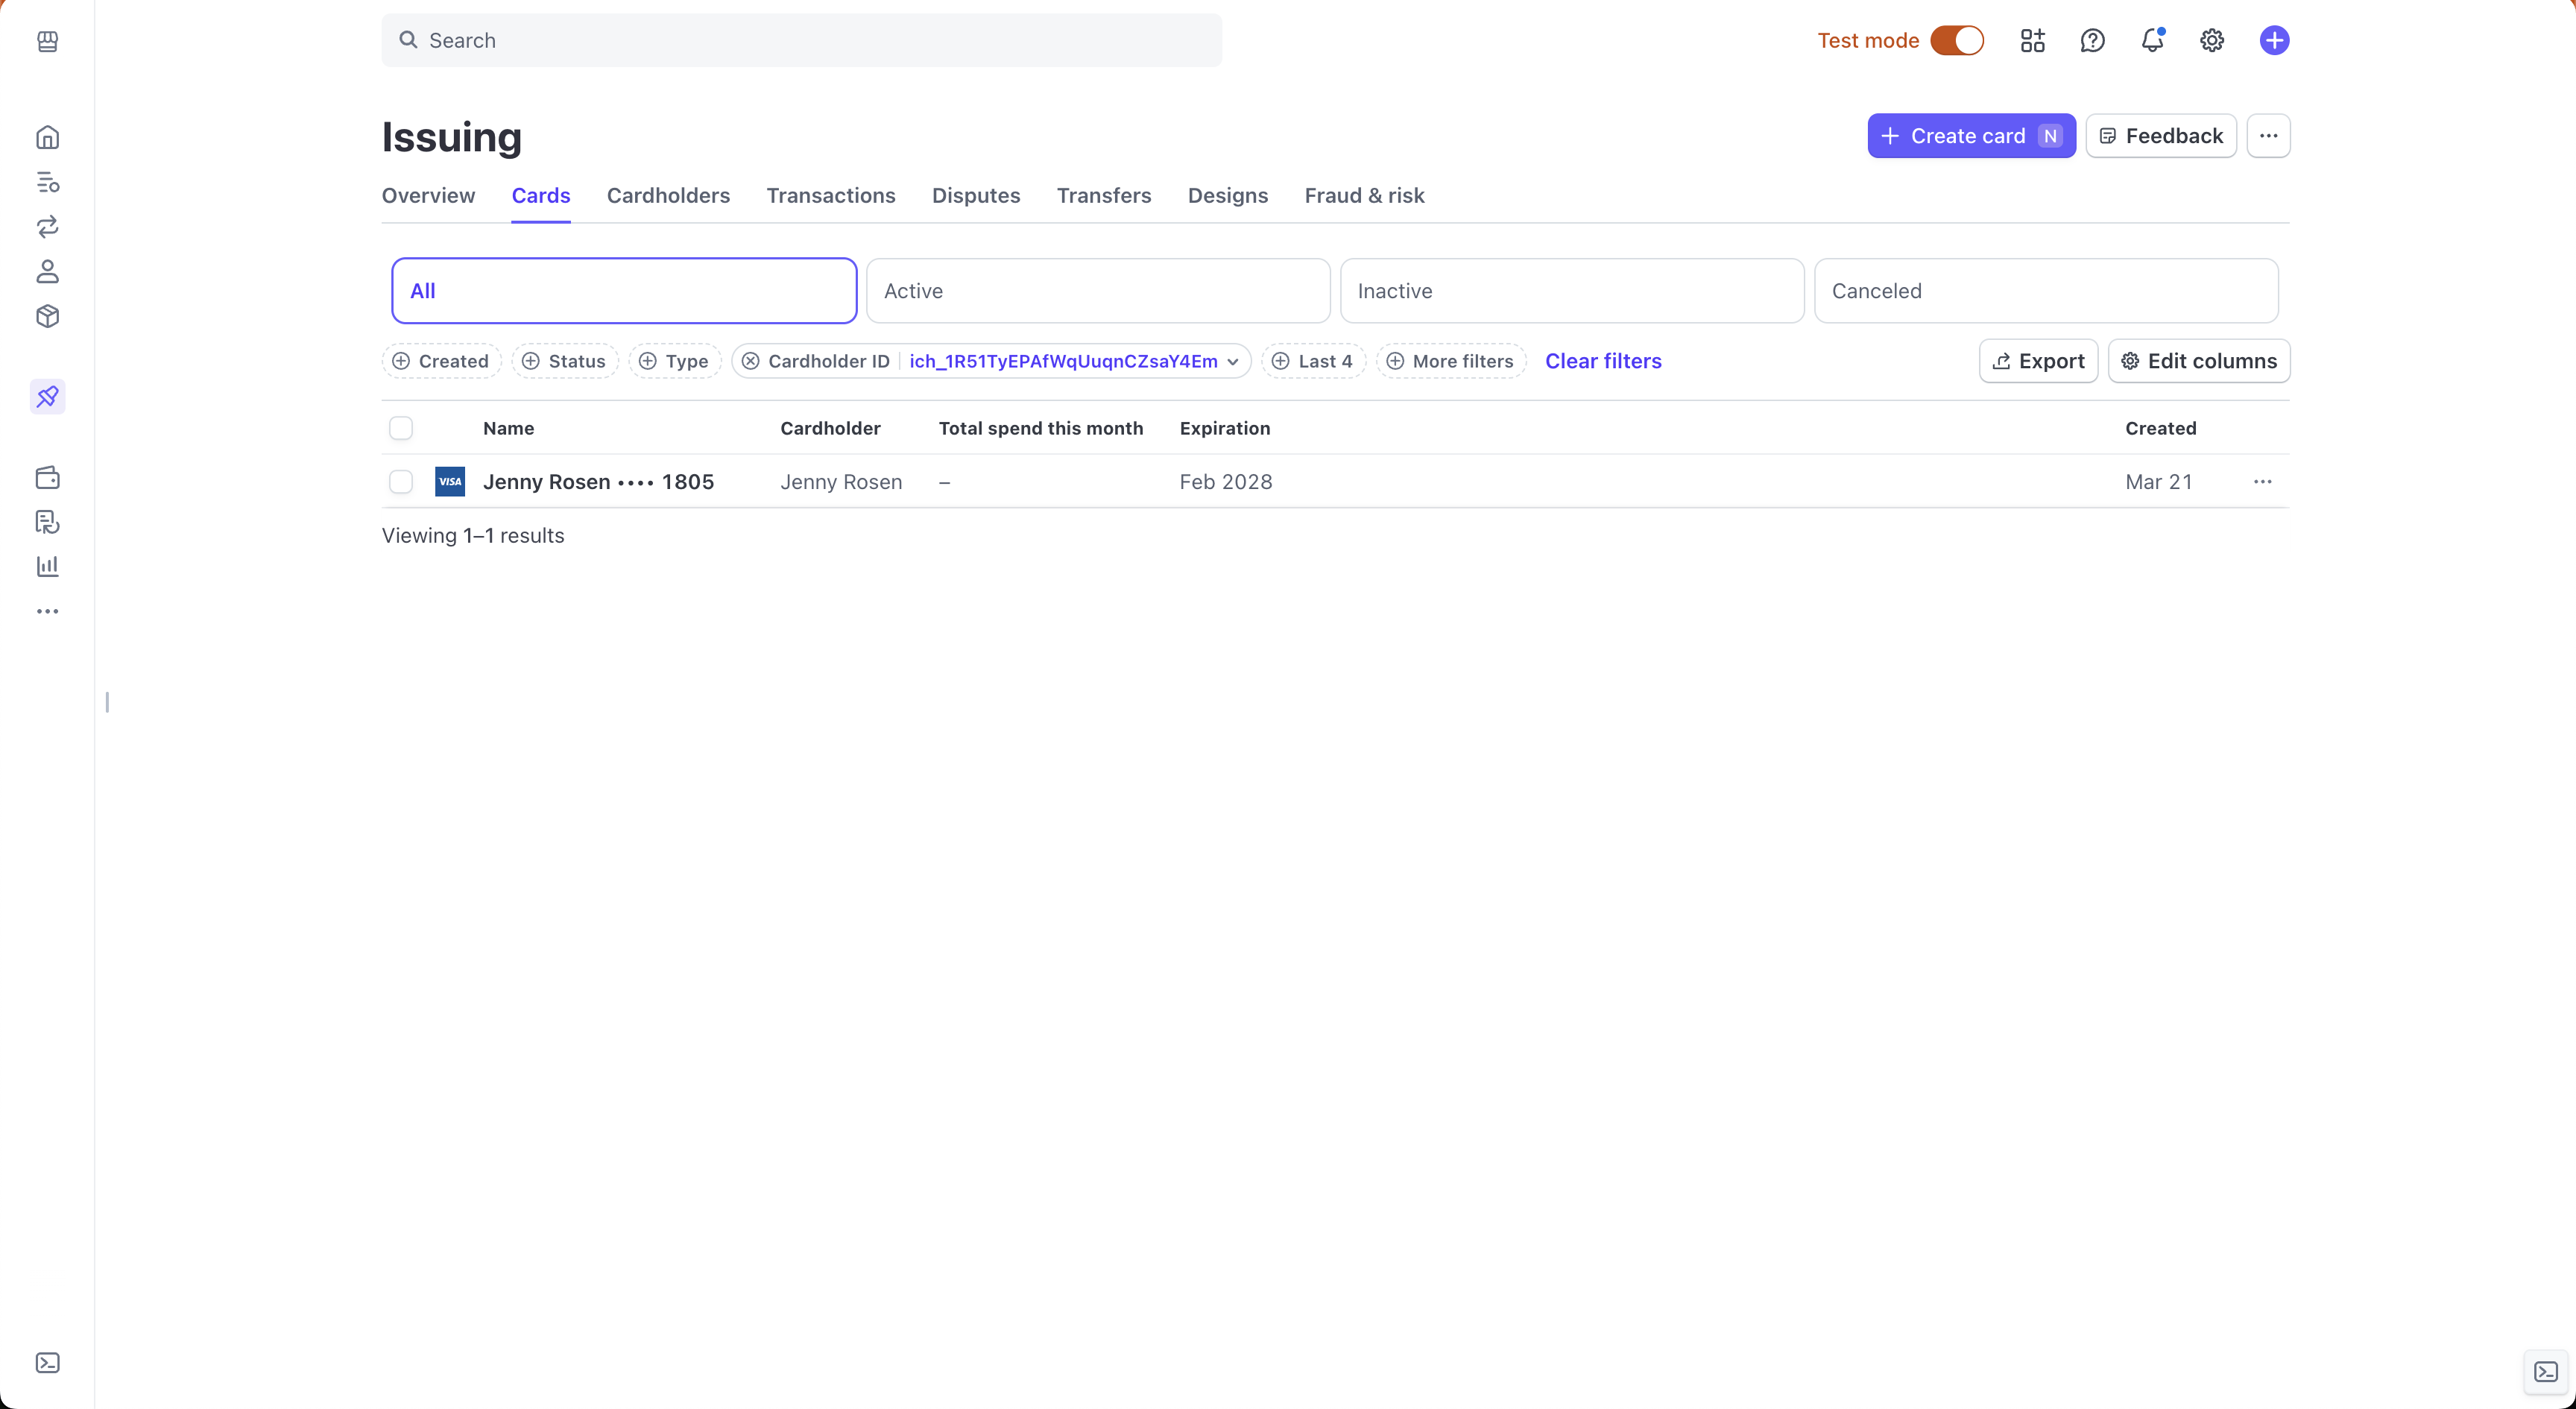Toggle Test mode switch off

coord(1957,40)
